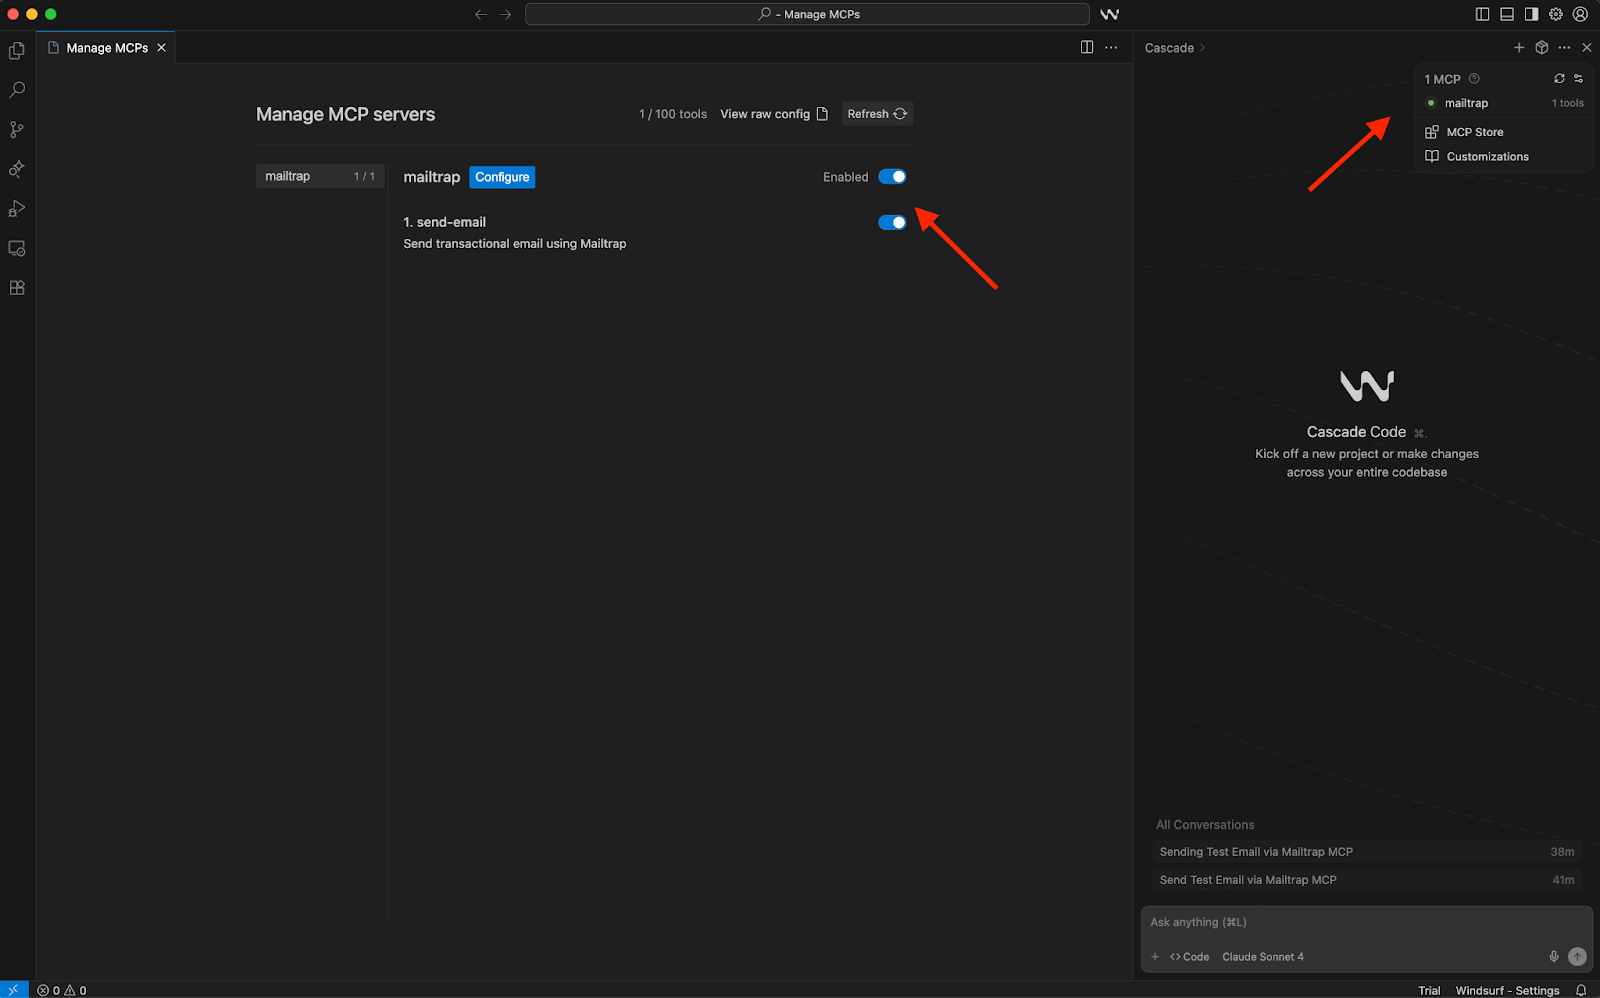Open Run and Debug view
This screenshot has height=998, width=1600.
tap(17, 209)
